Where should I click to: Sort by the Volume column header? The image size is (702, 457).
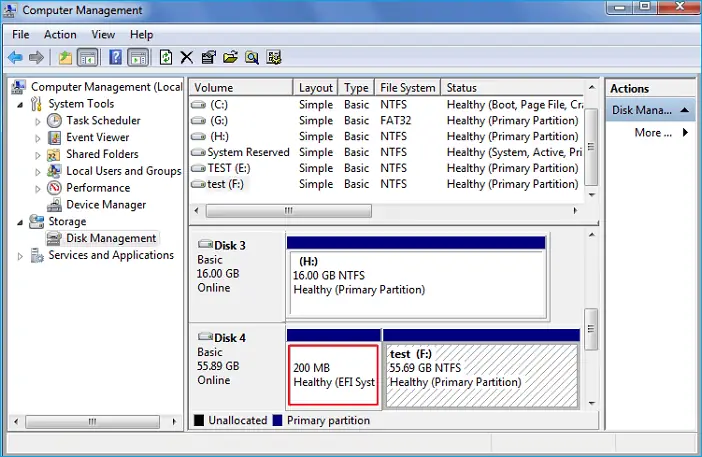pos(241,87)
